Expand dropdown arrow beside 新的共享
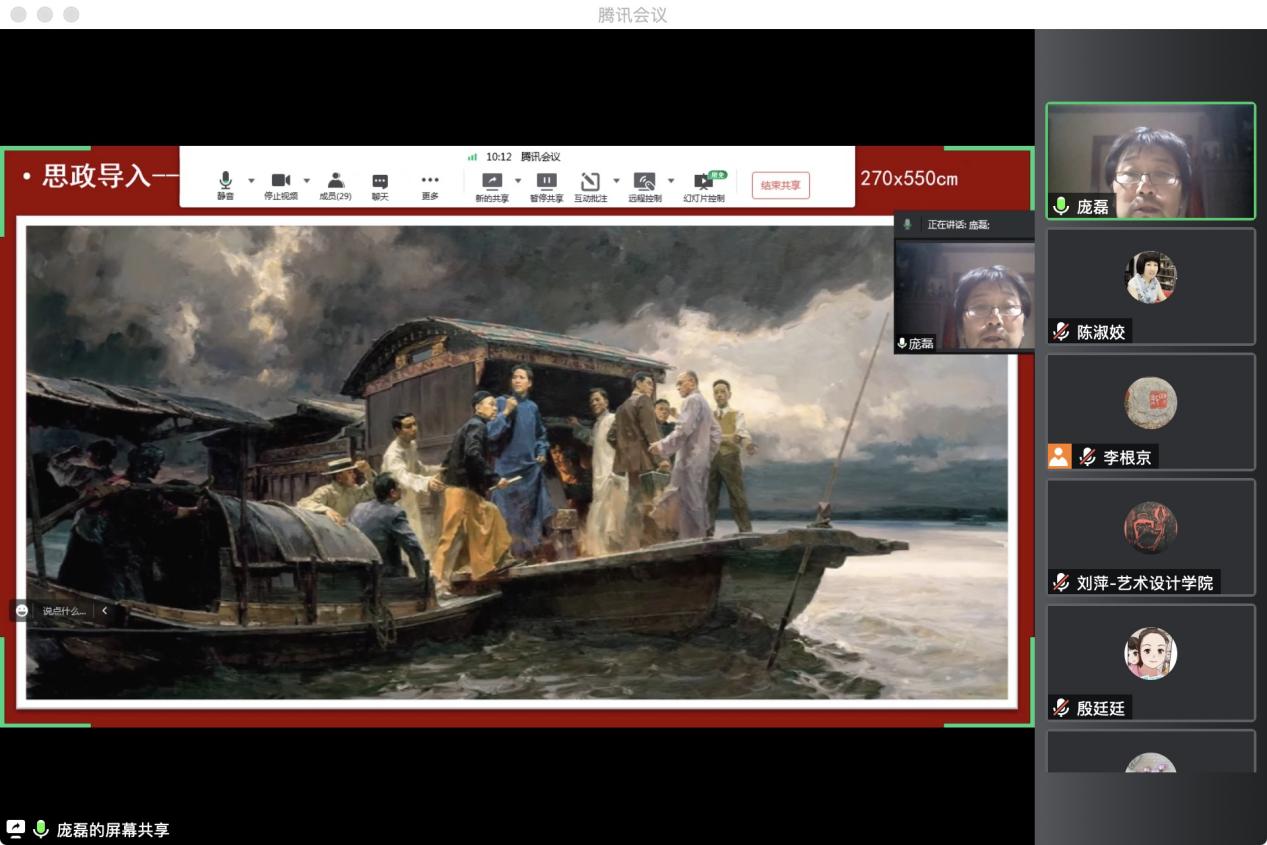This screenshot has width=1267, height=845. pyautogui.click(x=518, y=181)
